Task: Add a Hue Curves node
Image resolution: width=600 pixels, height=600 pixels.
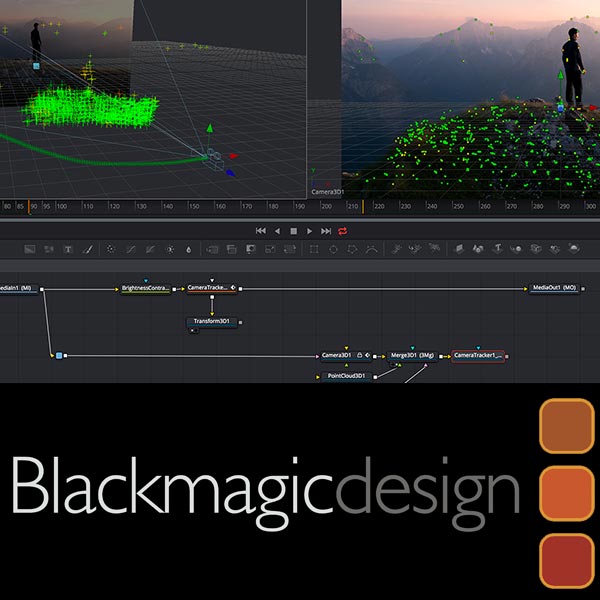Action: tap(150, 249)
